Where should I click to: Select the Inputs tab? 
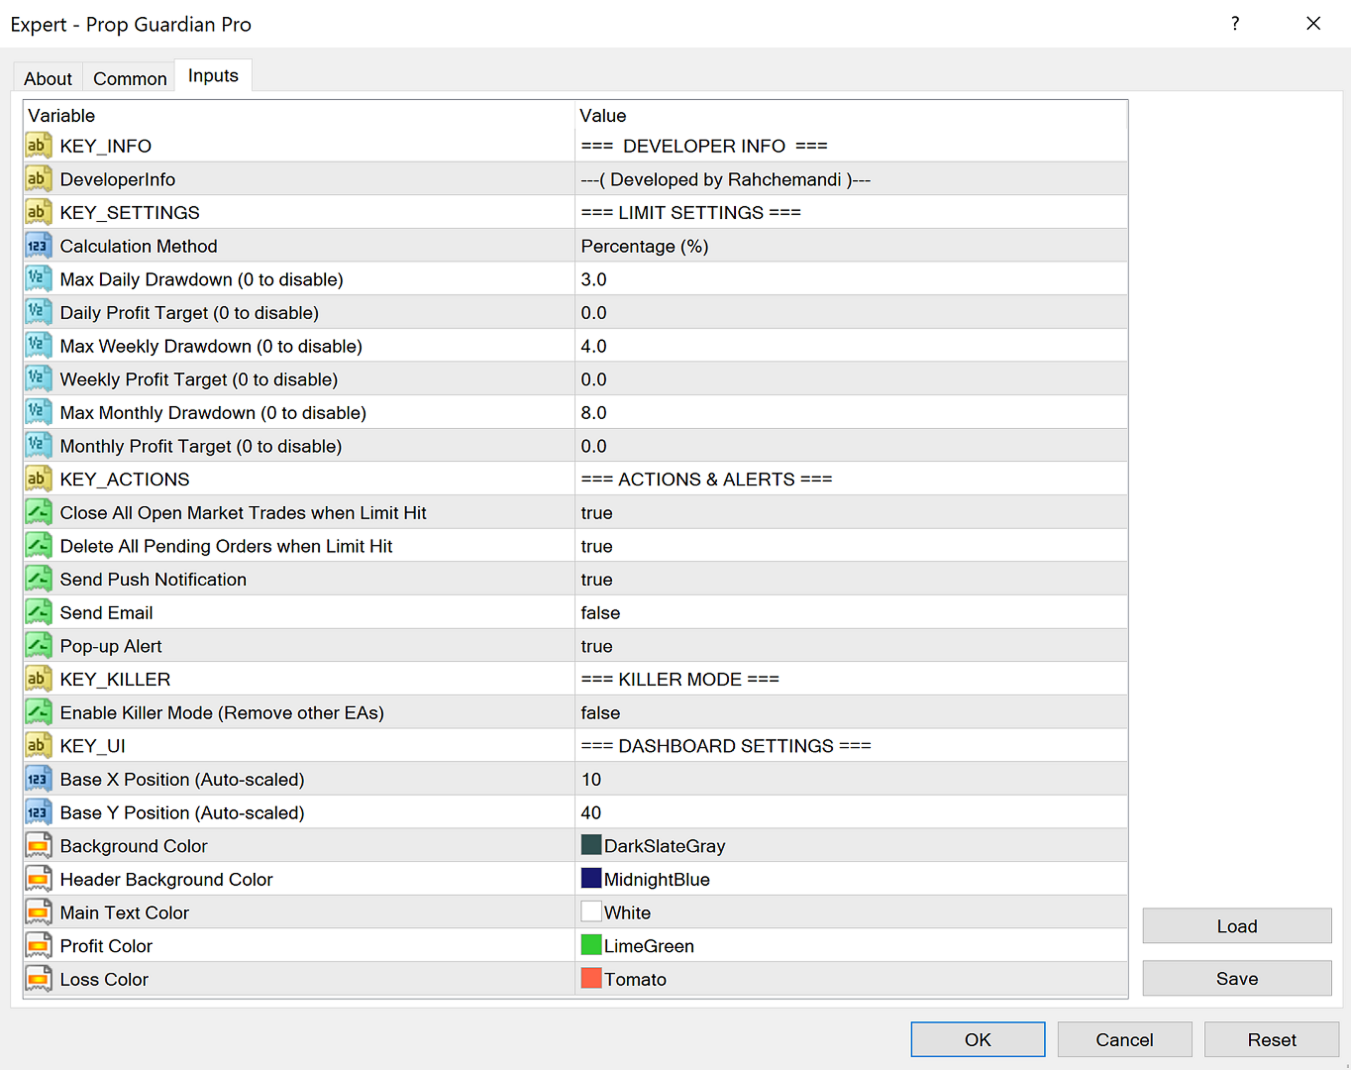coord(213,76)
